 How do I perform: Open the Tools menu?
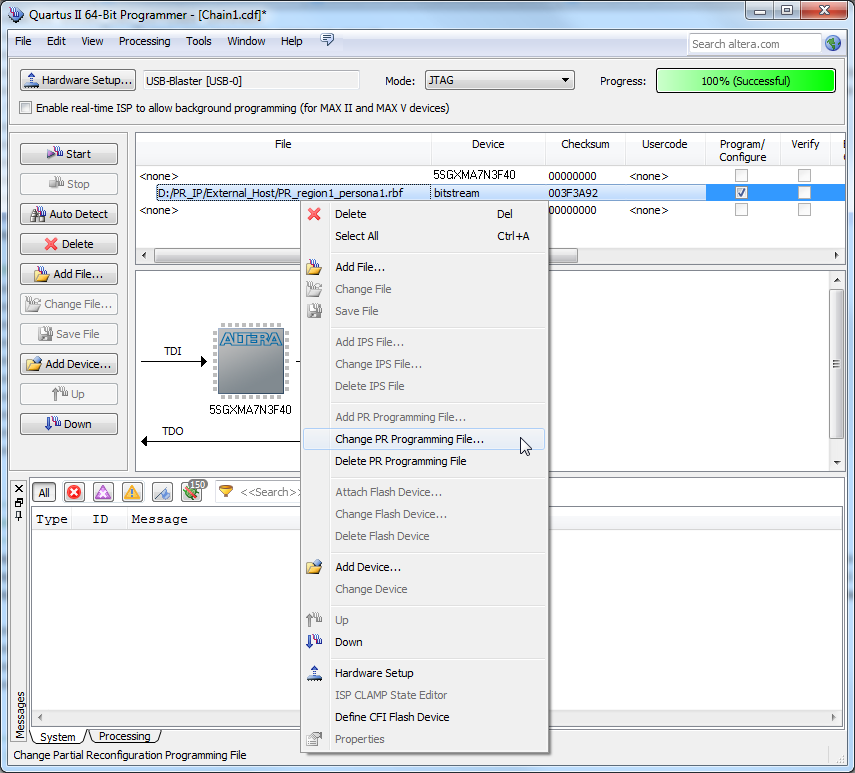199,41
